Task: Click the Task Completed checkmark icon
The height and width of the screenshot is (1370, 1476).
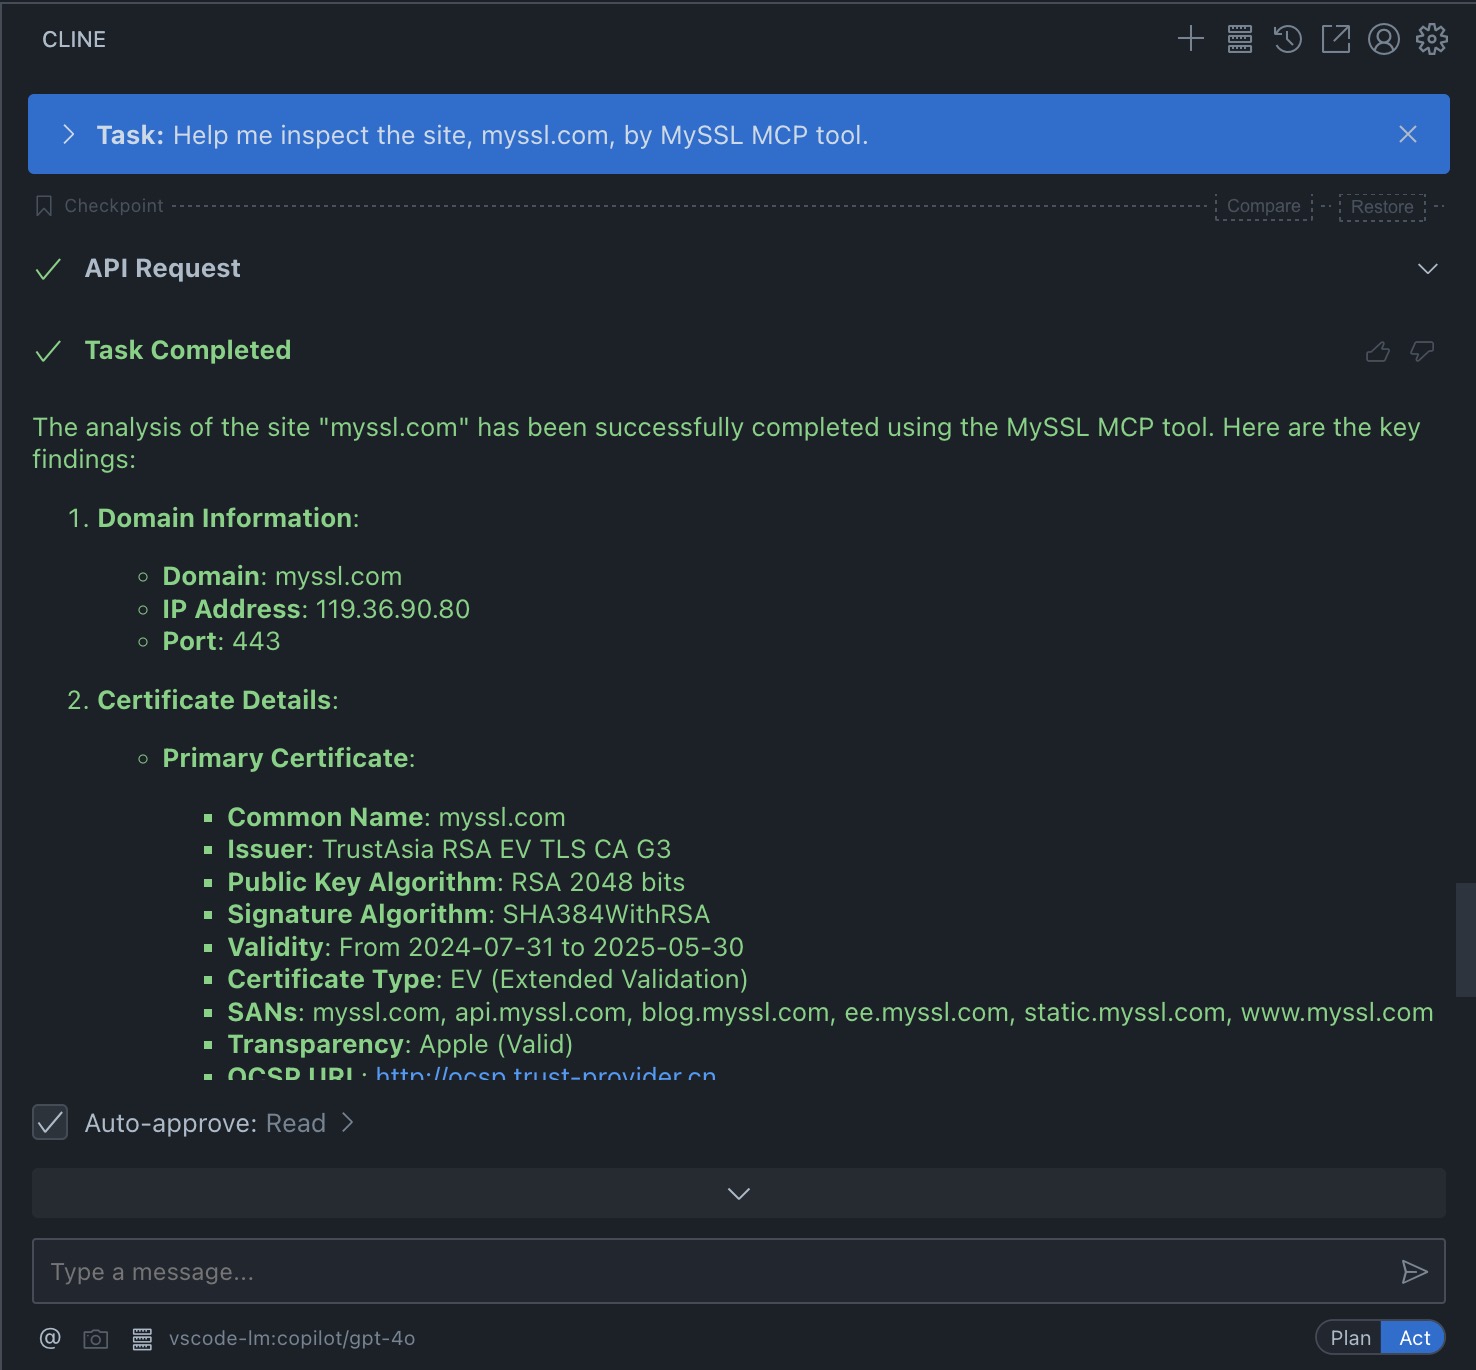Action: pos(48,351)
